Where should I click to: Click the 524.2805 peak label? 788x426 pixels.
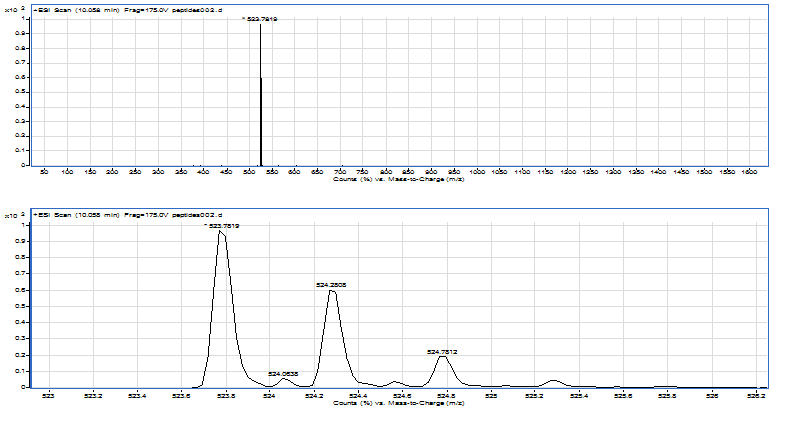331,285
